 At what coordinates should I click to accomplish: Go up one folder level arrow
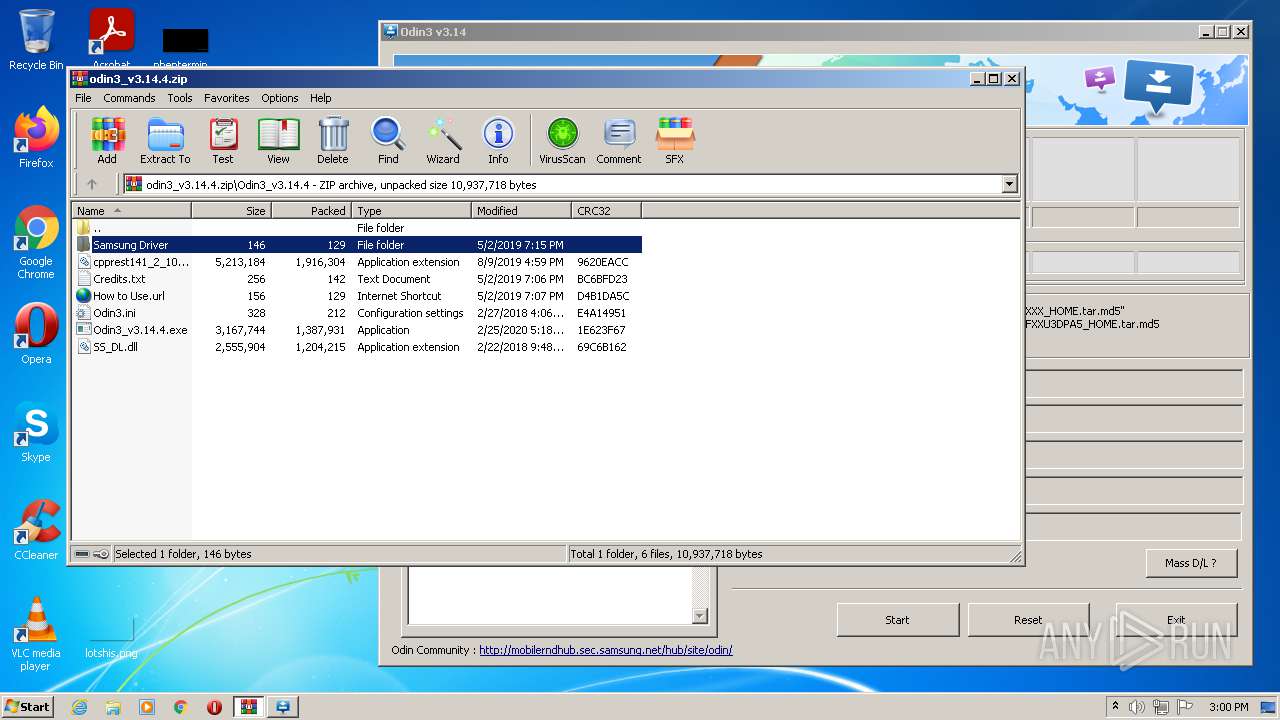click(x=92, y=184)
